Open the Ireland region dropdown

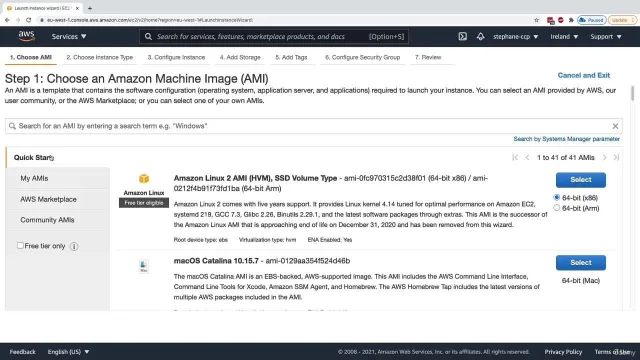(564, 36)
